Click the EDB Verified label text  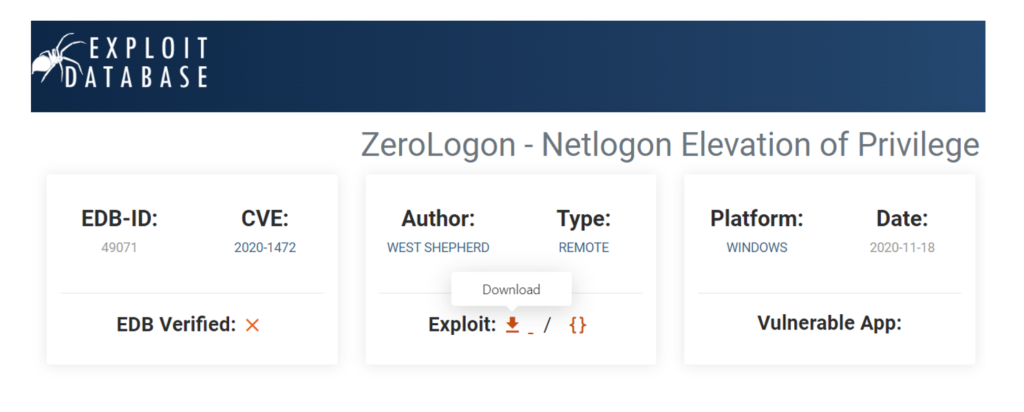(176, 324)
